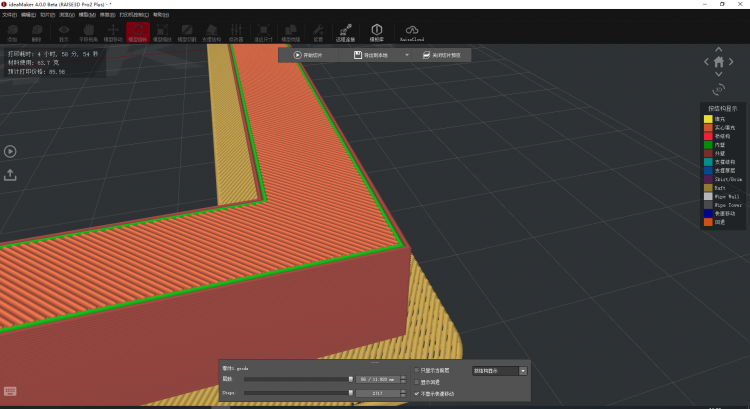Click the 3D rotation reset icon

718,89
